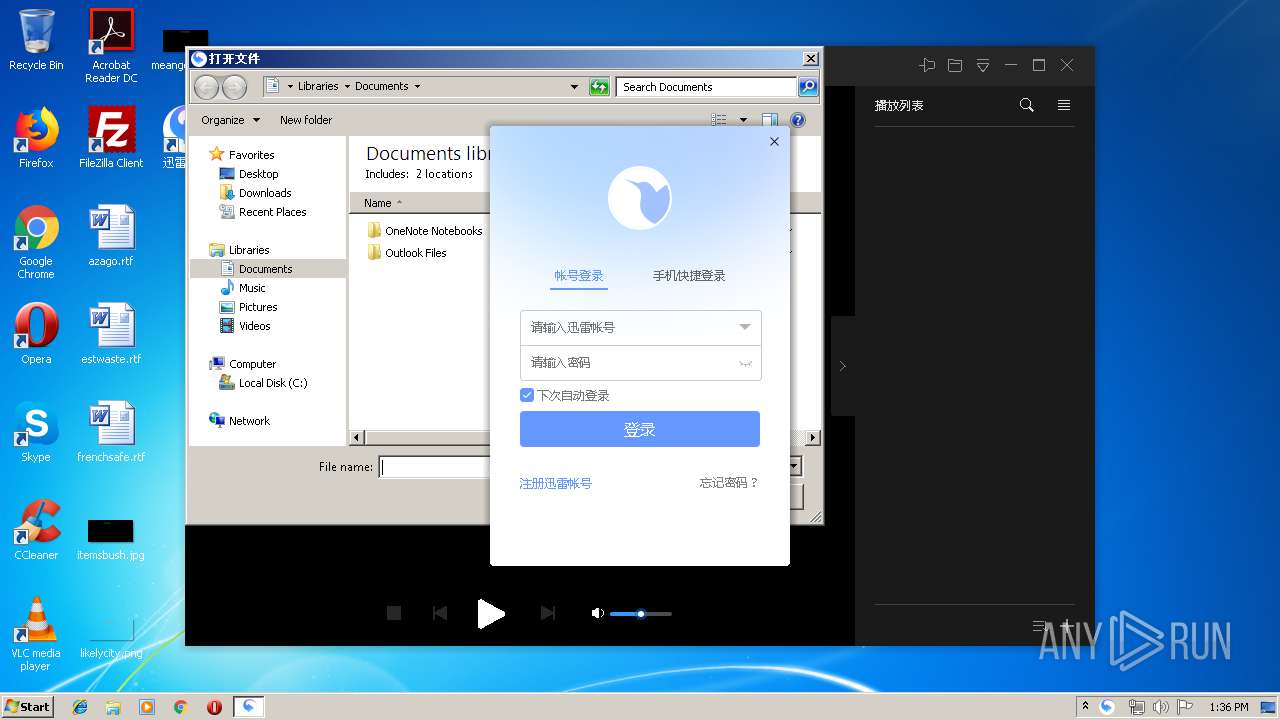Launch CCleaner desktop shortcut

tap(36, 530)
